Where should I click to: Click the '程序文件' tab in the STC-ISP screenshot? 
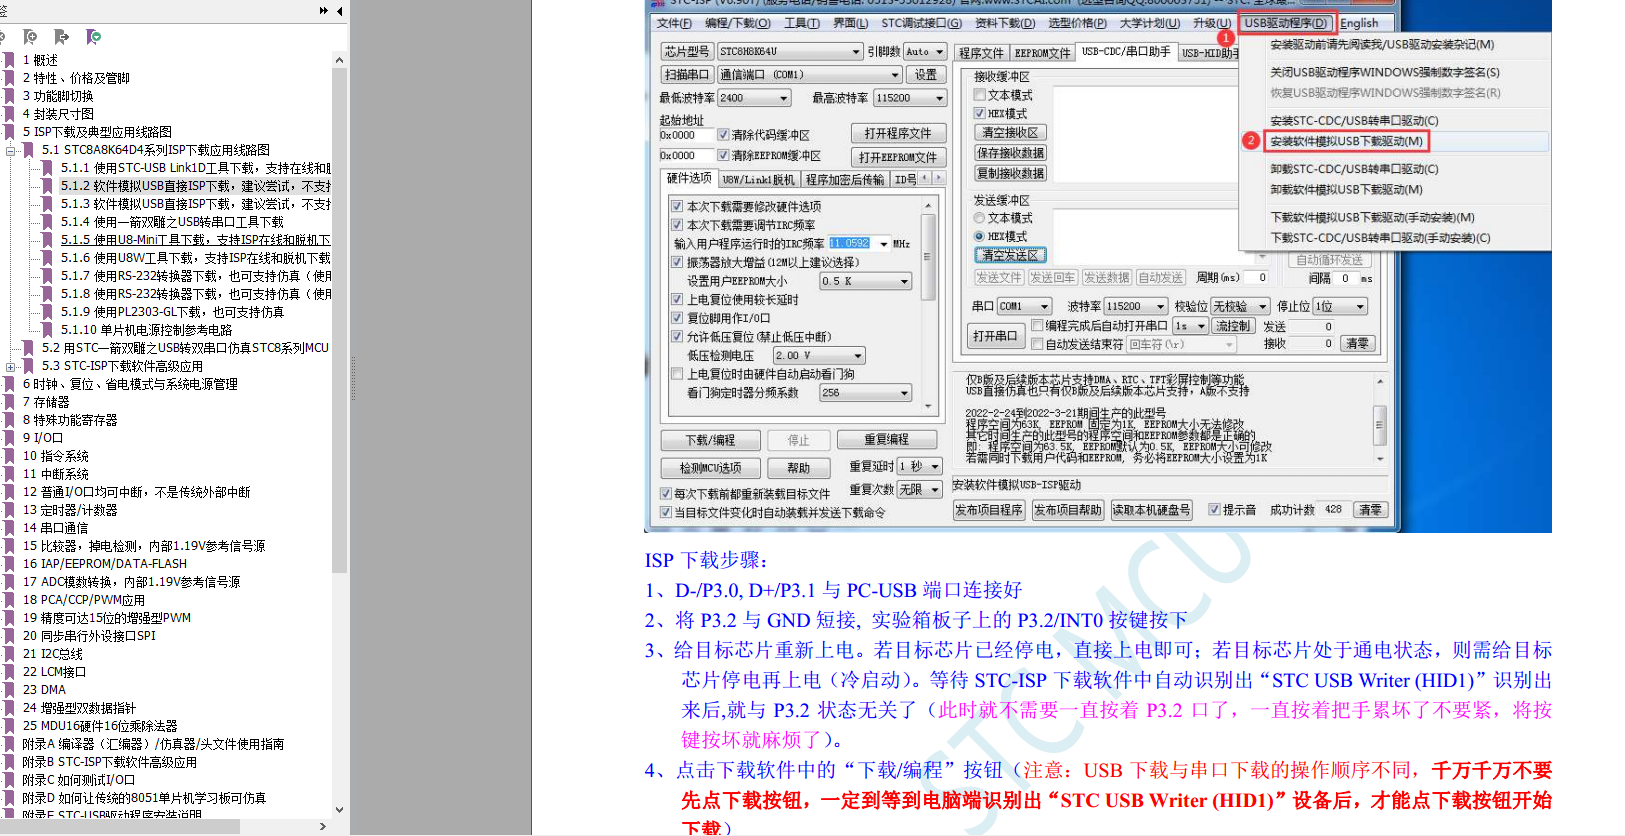click(x=980, y=53)
